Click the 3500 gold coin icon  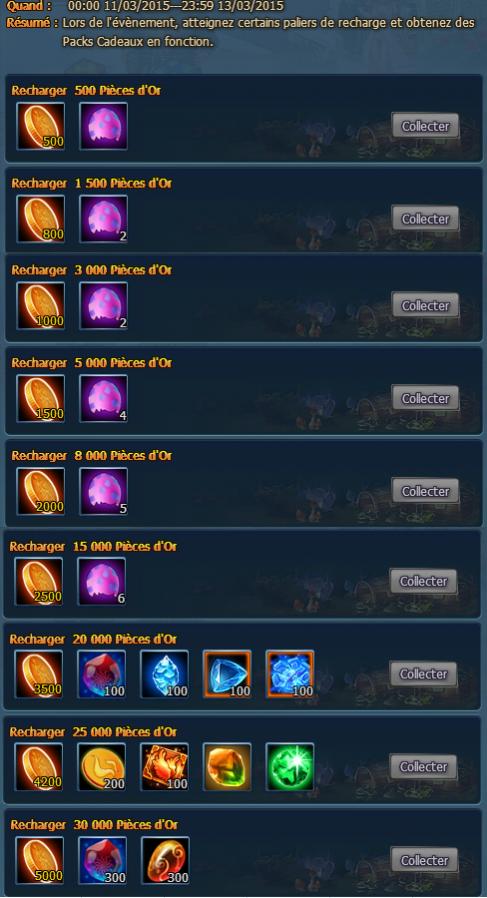[x=38, y=674]
